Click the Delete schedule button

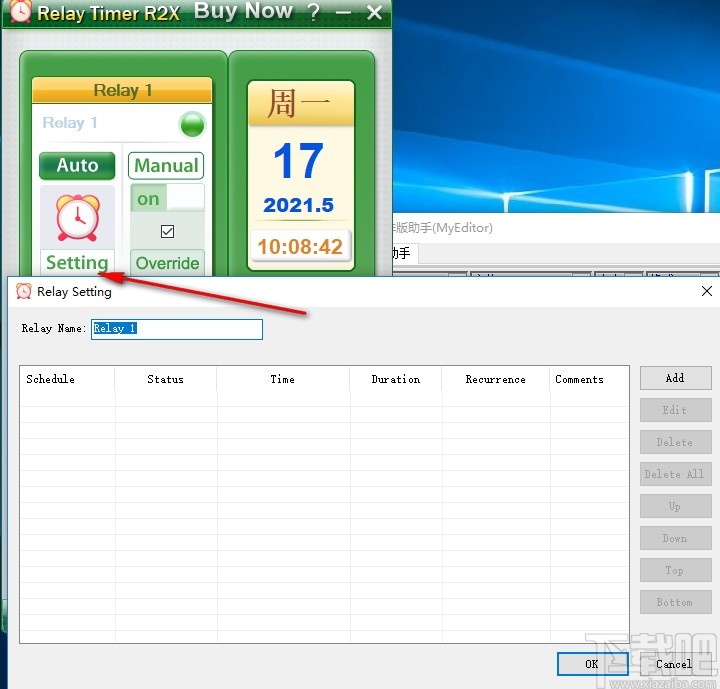(x=675, y=442)
